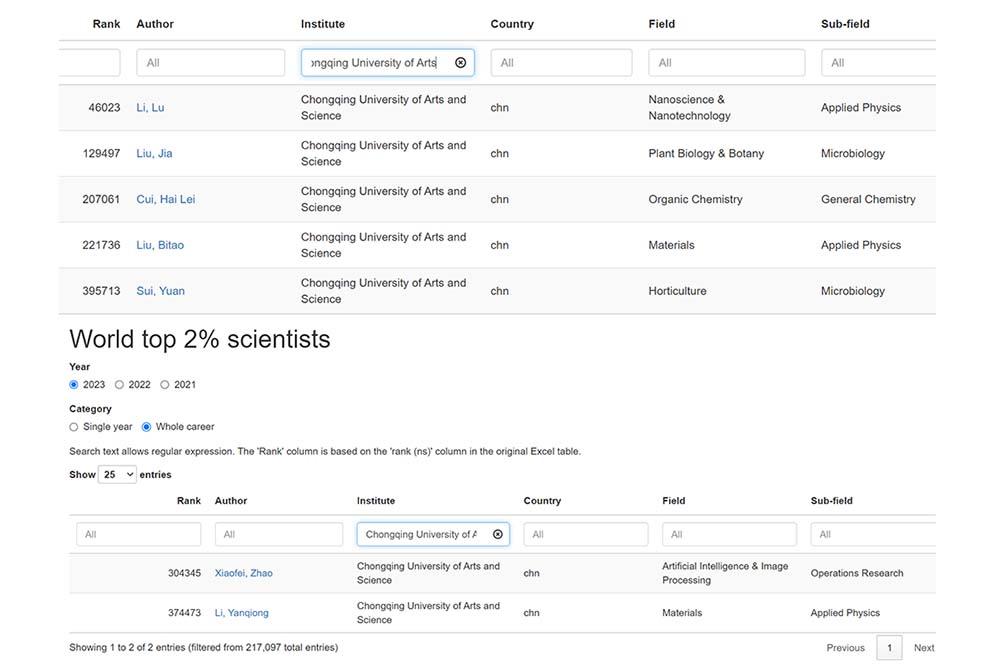Click author Cui, Hai Lei
The height and width of the screenshot is (667, 1000).
point(165,200)
